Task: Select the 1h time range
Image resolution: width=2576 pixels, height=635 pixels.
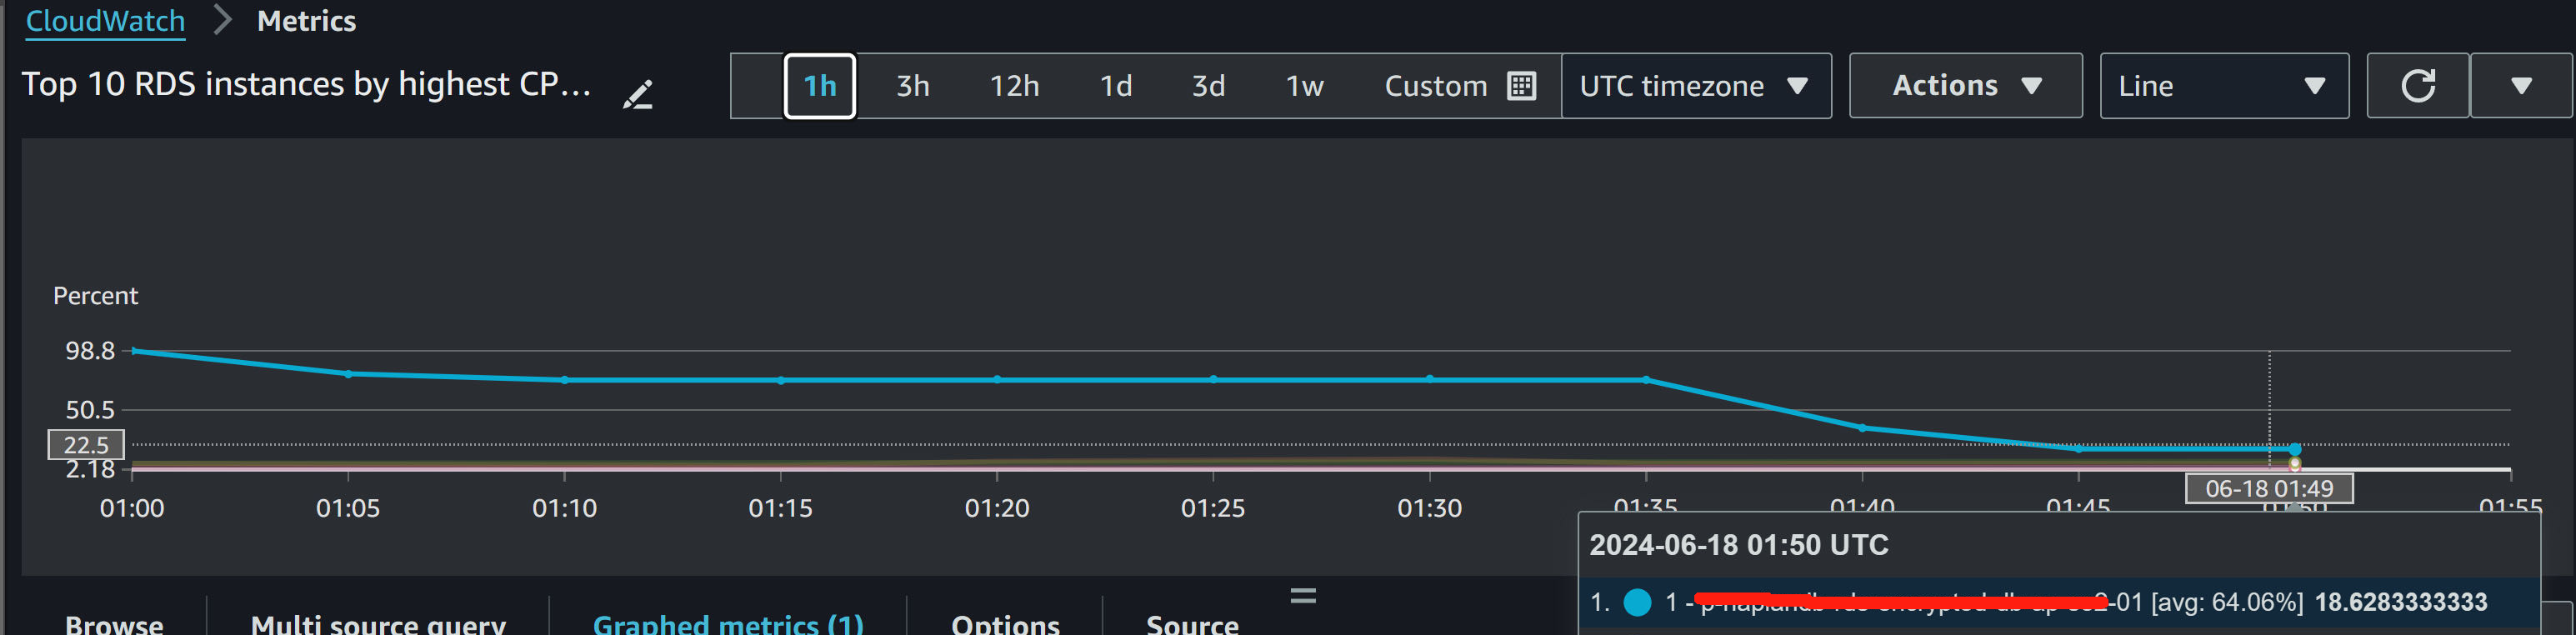Action: coord(820,86)
